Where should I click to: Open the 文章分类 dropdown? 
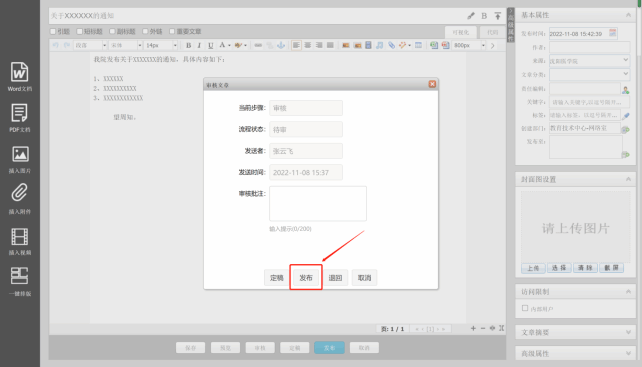point(589,75)
